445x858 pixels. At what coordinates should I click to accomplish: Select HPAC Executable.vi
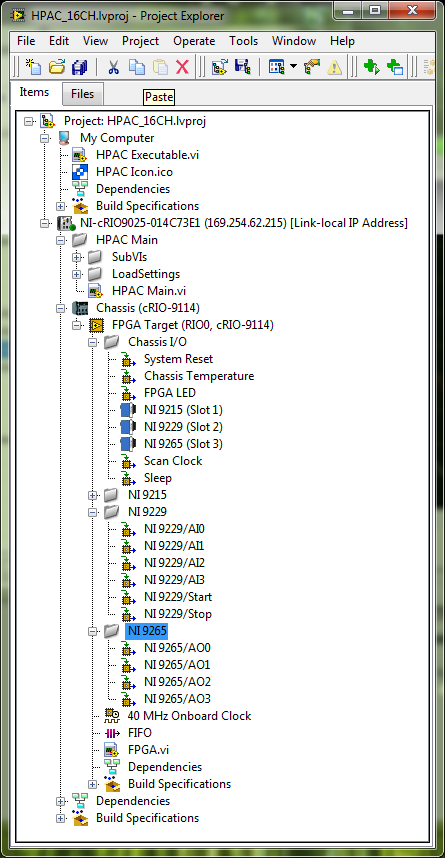[x=147, y=155]
